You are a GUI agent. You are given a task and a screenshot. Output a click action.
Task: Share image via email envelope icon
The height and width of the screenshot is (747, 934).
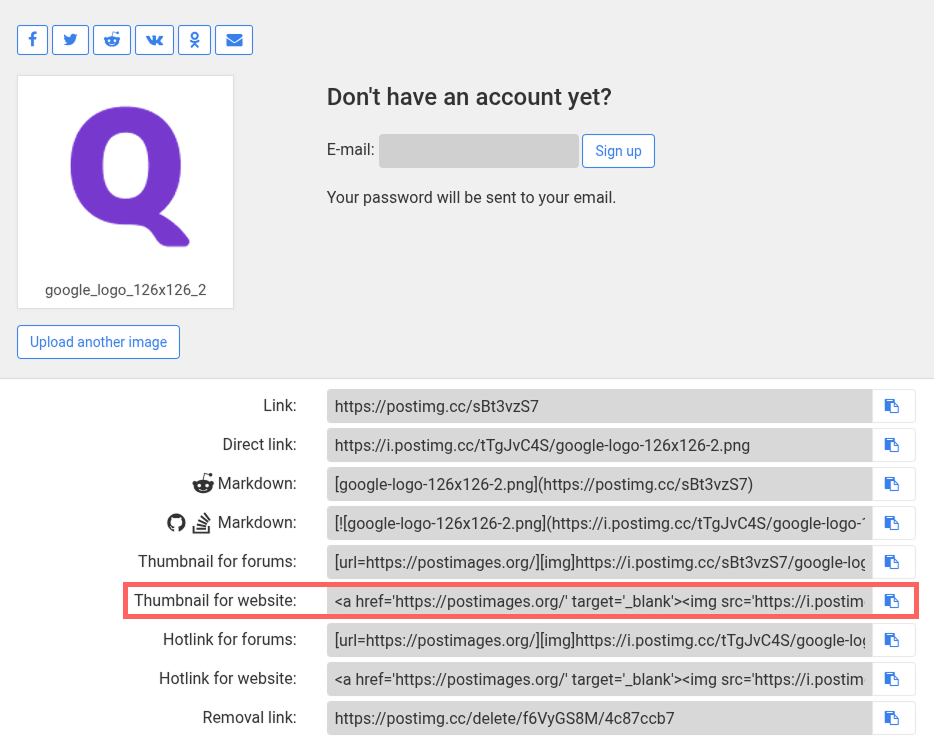pyautogui.click(x=234, y=40)
